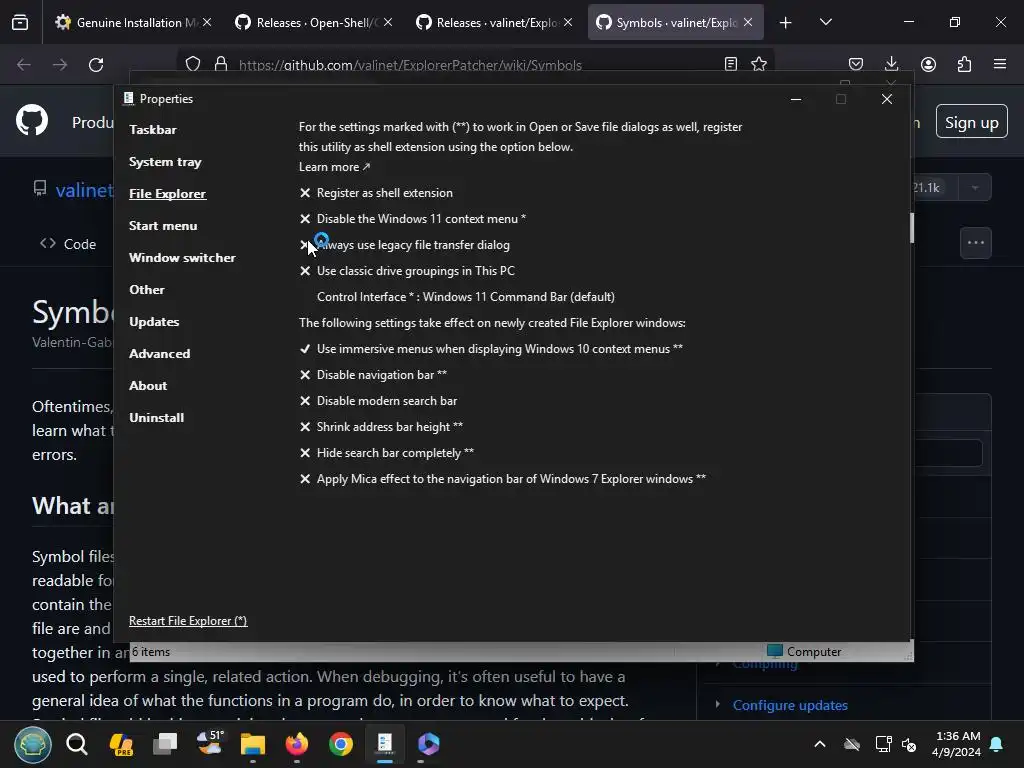The height and width of the screenshot is (768, 1024).
Task: Click Restart File Explorer link
Action: point(188,620)
